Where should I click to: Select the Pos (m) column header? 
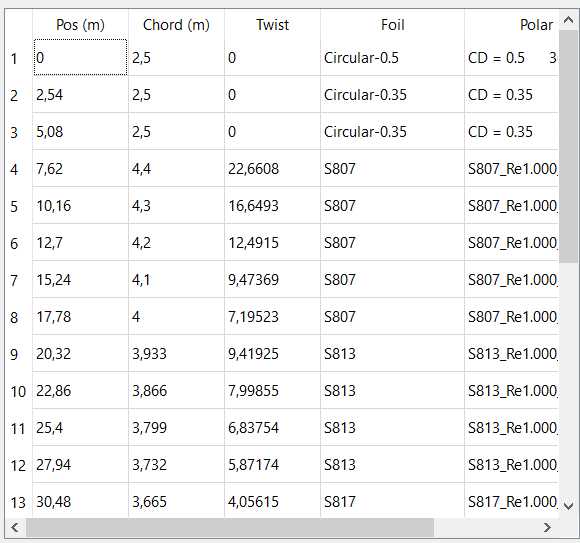coord(80,24)
